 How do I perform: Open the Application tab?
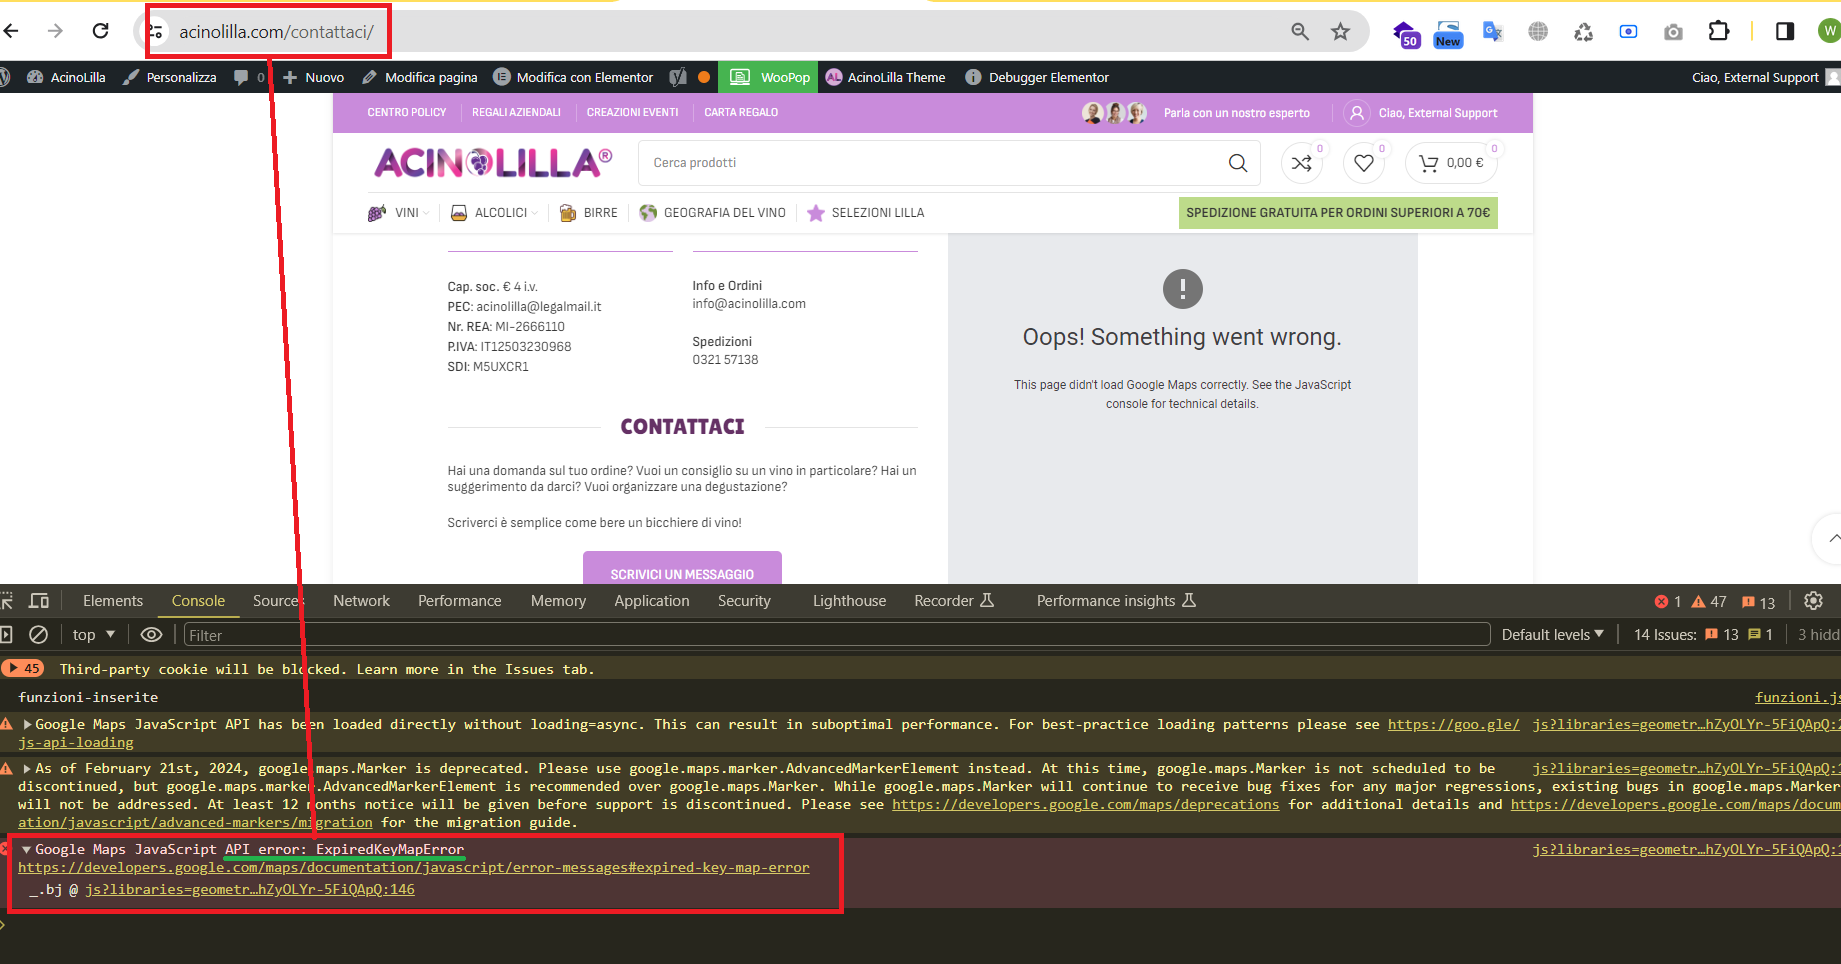(x=652, y=601)
